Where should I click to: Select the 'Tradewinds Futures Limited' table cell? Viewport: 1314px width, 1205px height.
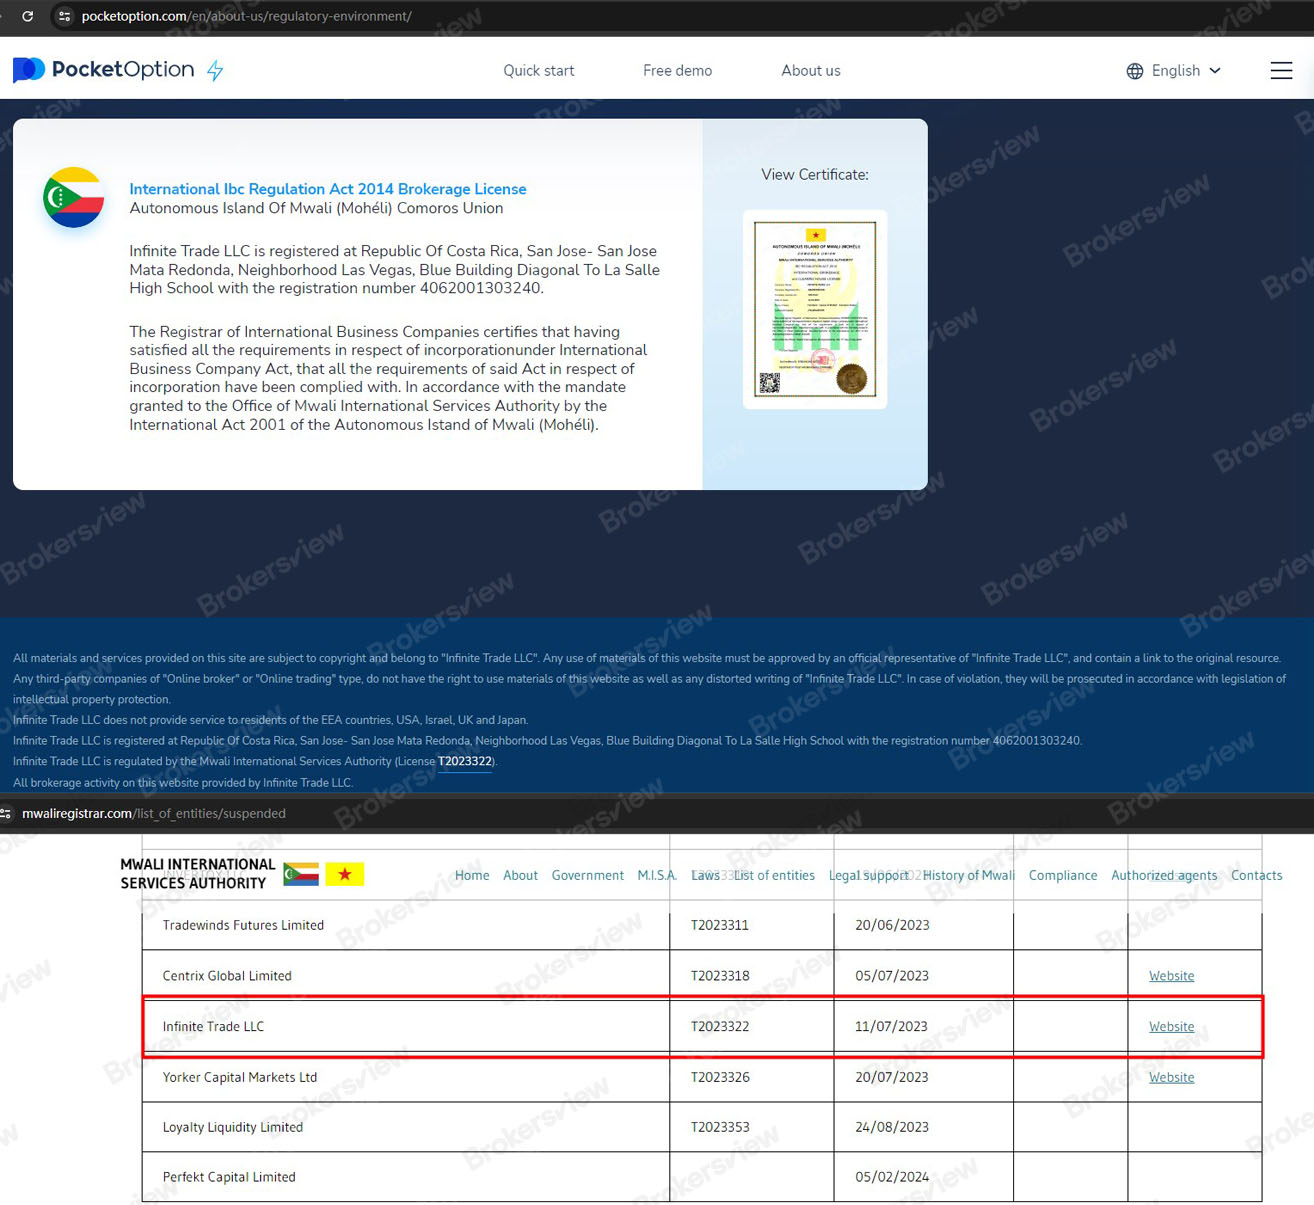(x=406, y=925)
